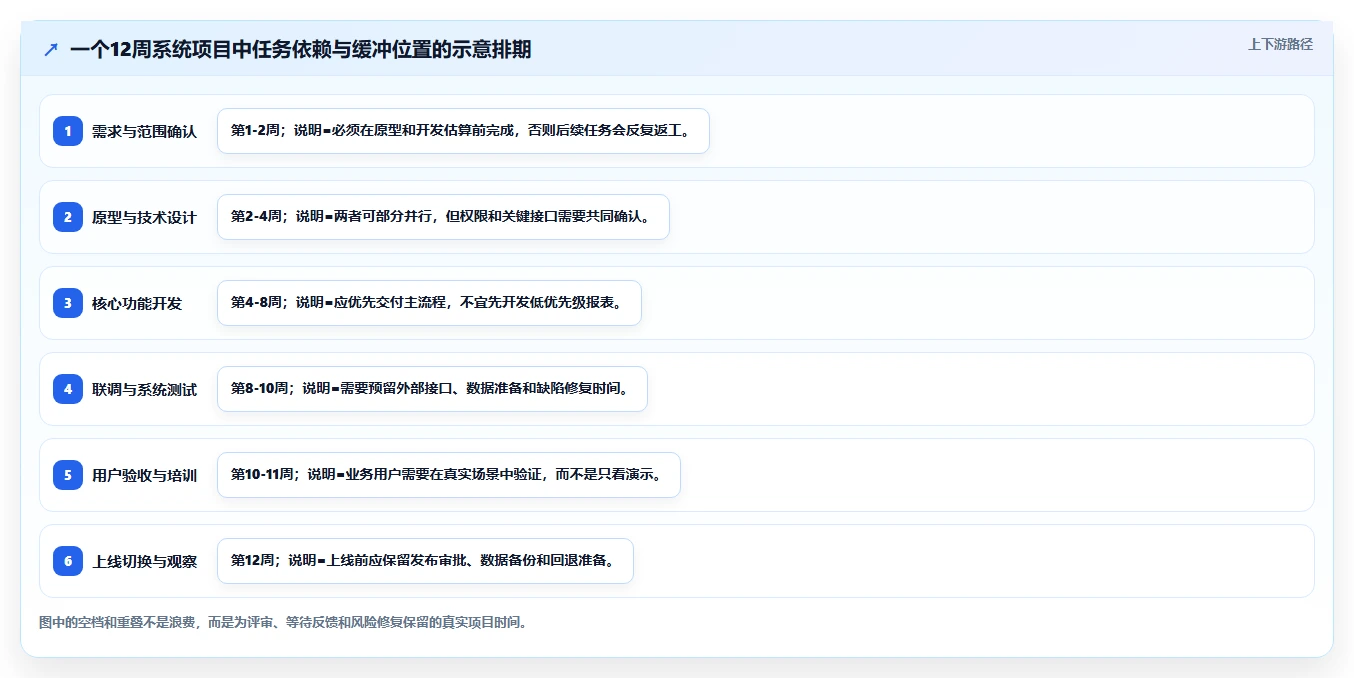This screenshot has width=1354, height=678.
Task: Open the 第1-2周 description box
Action: 463,131
